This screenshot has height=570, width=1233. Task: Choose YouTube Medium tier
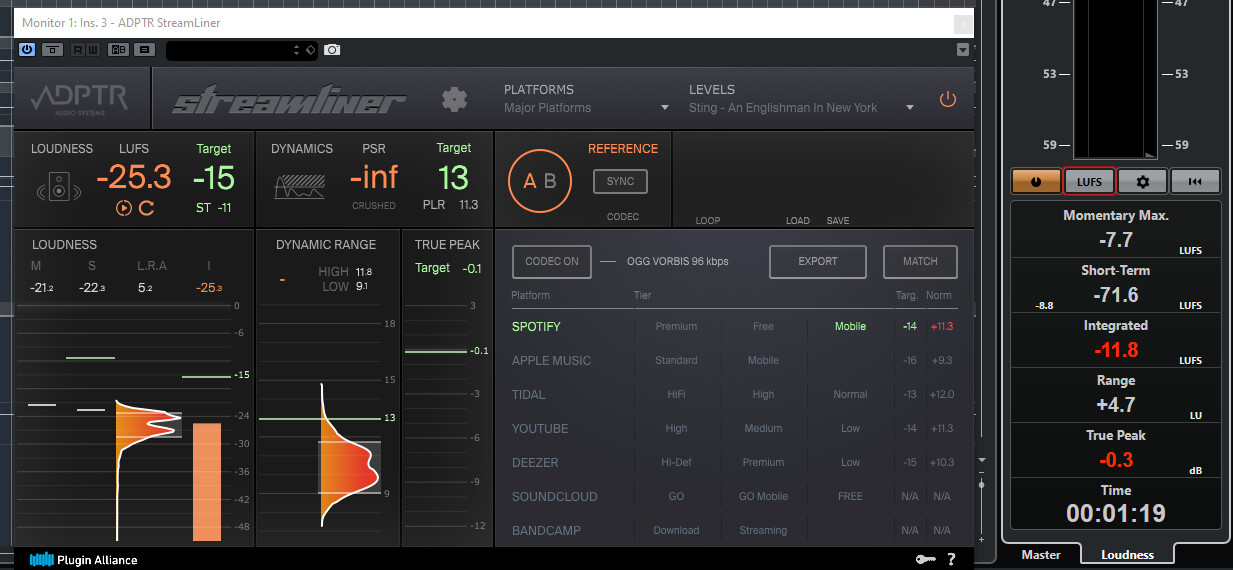763,428
